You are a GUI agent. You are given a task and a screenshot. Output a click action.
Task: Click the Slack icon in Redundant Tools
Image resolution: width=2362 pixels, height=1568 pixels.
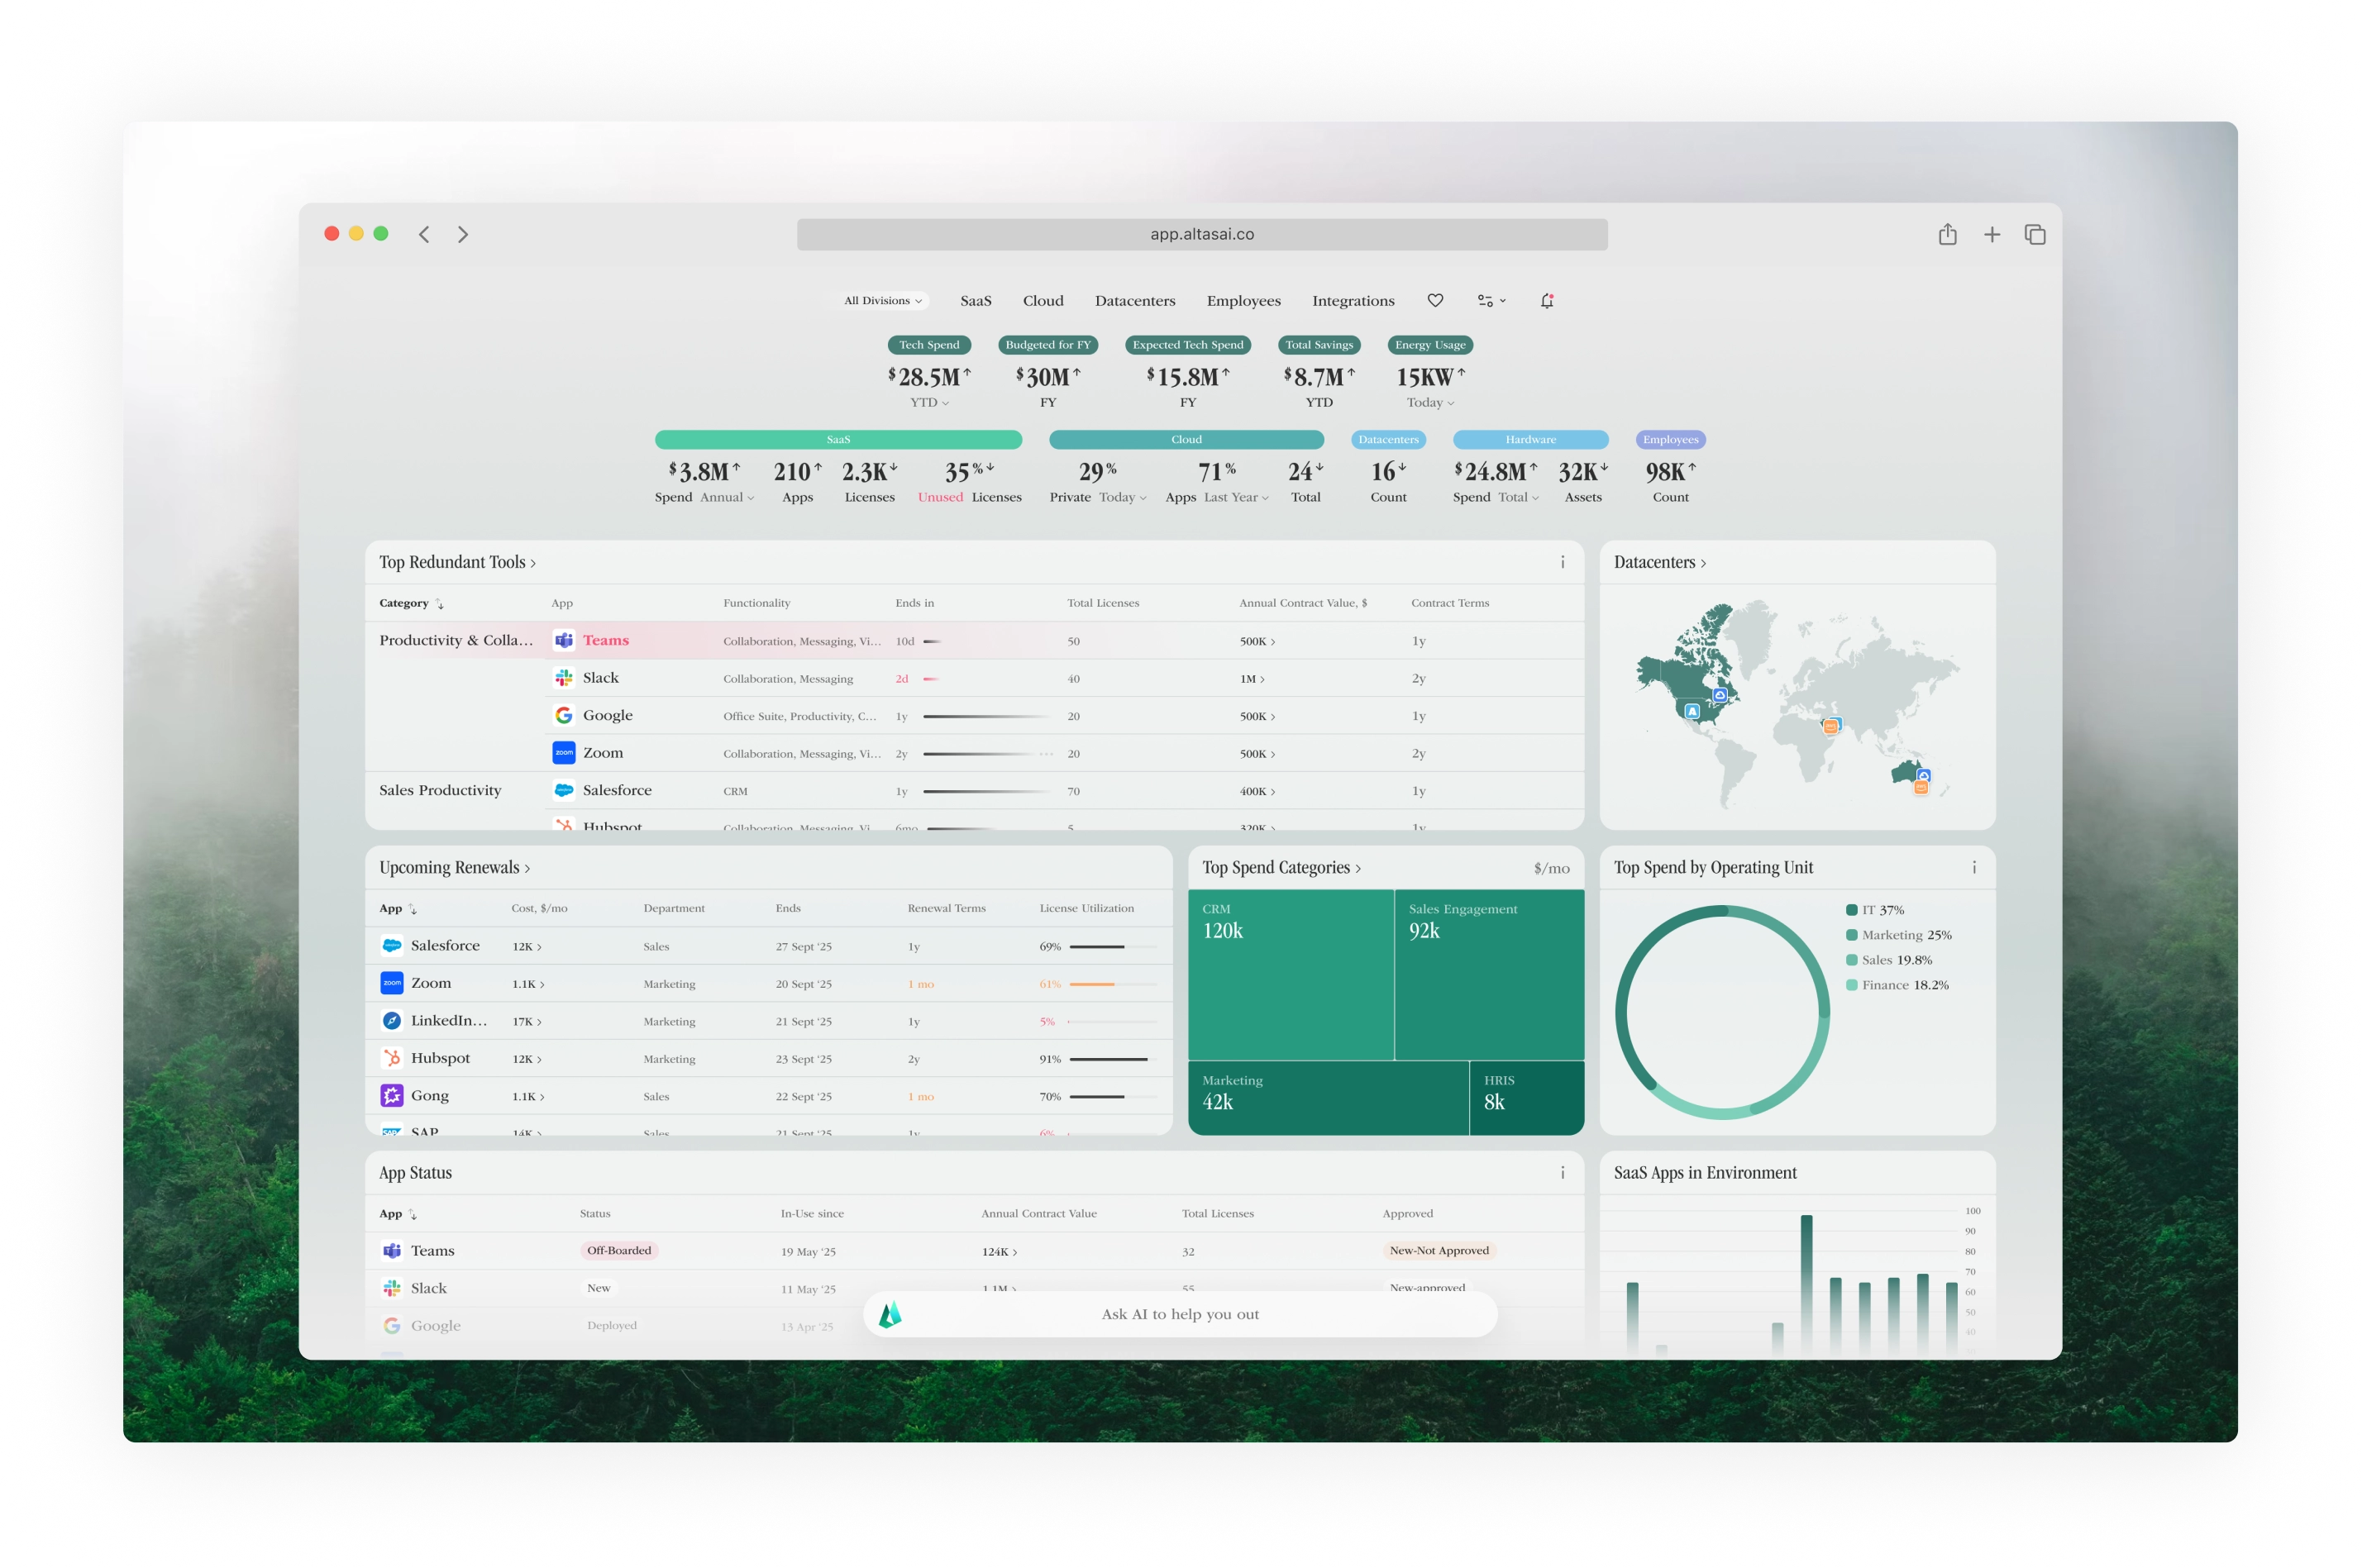(x=564, y=678)
